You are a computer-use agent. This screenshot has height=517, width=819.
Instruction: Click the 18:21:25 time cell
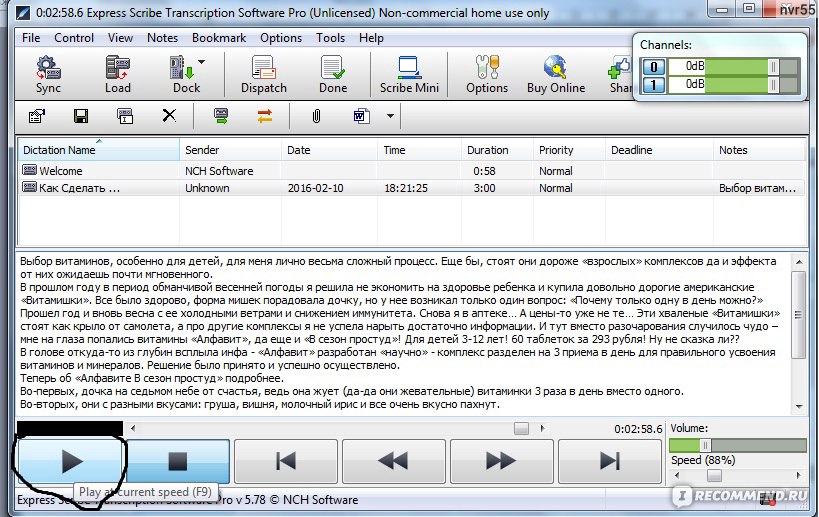pyautogui.click(x=406, y=188)
